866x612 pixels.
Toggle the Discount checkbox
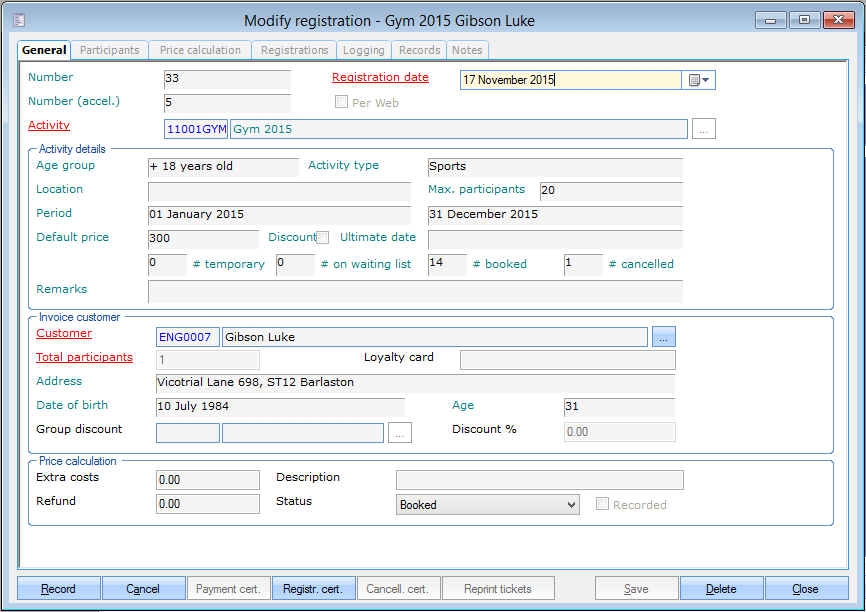(323, 238)
